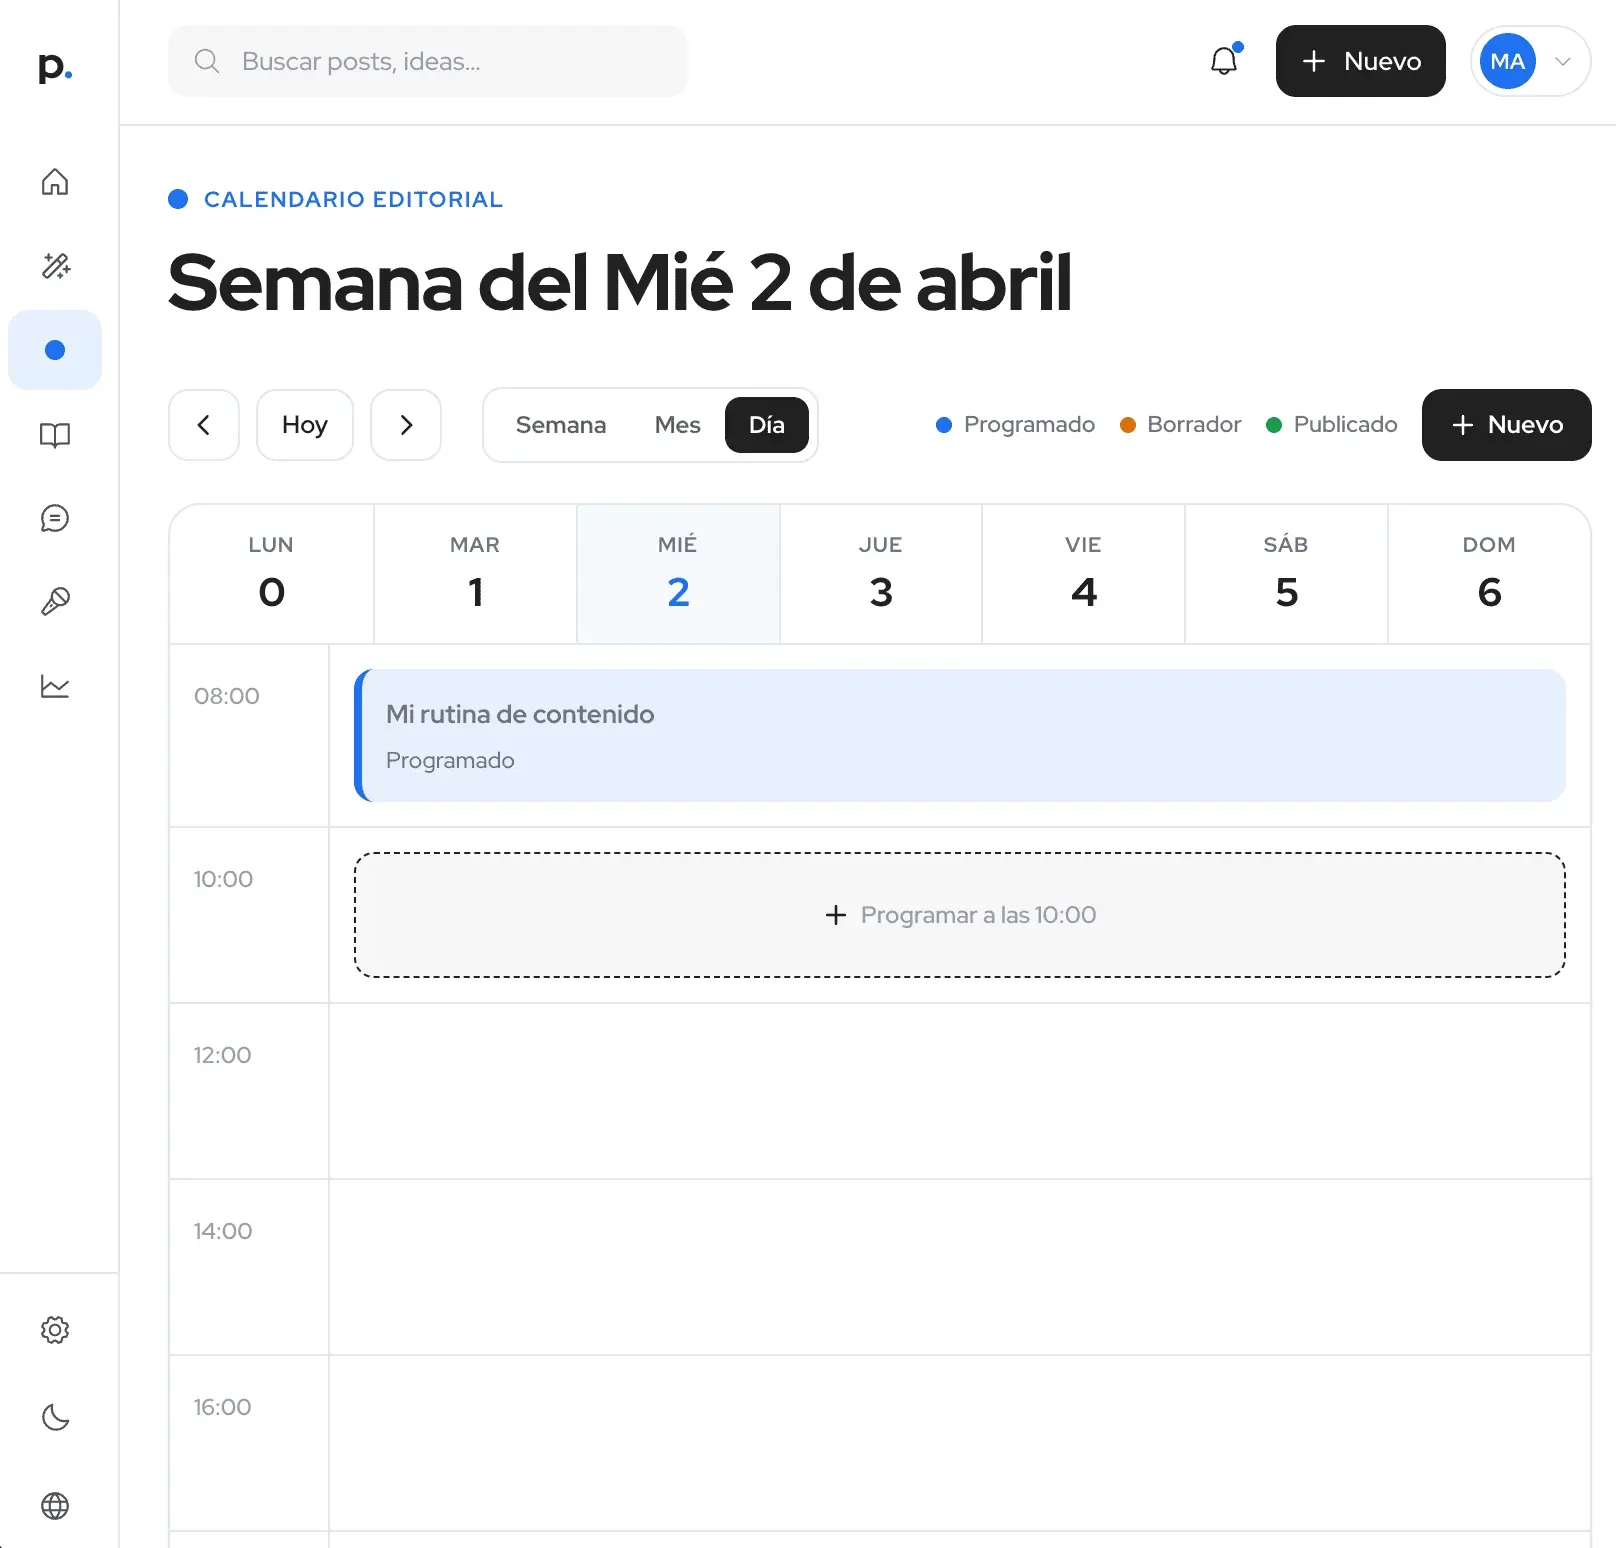Click the 12:00 time label
Viewport: 1616px width, 1548px height.
click(222, 1055)
